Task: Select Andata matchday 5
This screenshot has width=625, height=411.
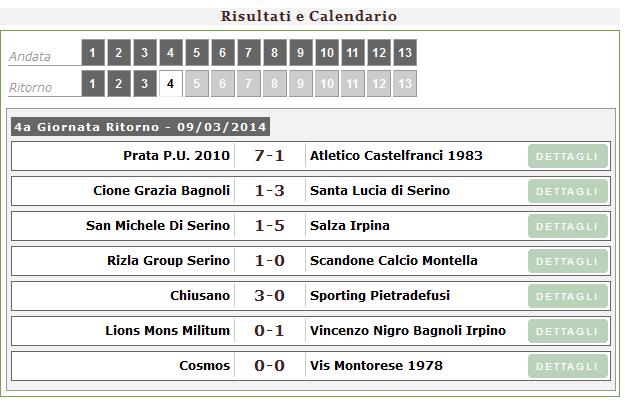Action: (196, 53)
